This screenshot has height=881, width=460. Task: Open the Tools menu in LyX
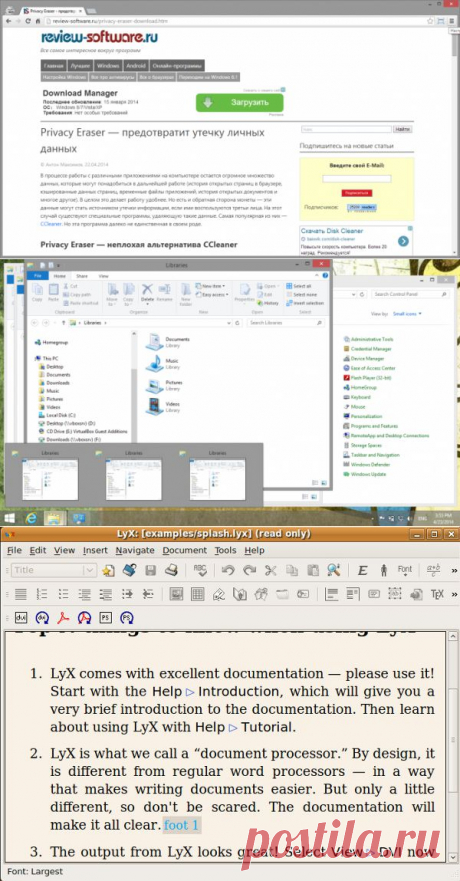coord(226,550)
